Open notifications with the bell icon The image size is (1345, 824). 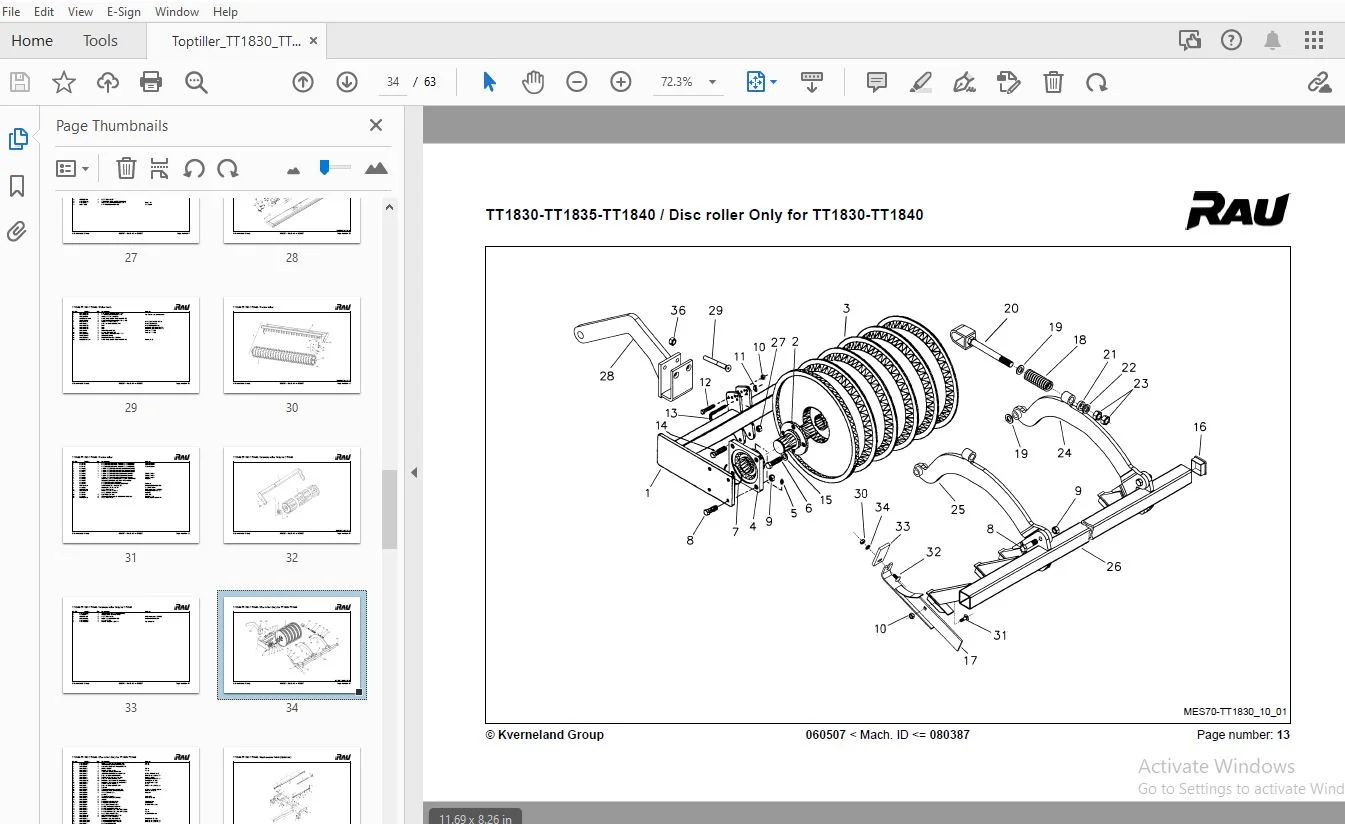click(x=1272, y=40)
